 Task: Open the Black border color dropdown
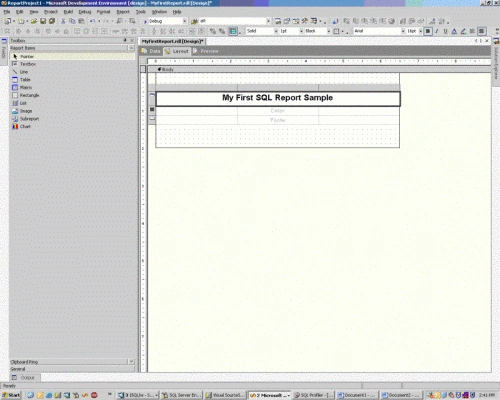pos(328,31)
